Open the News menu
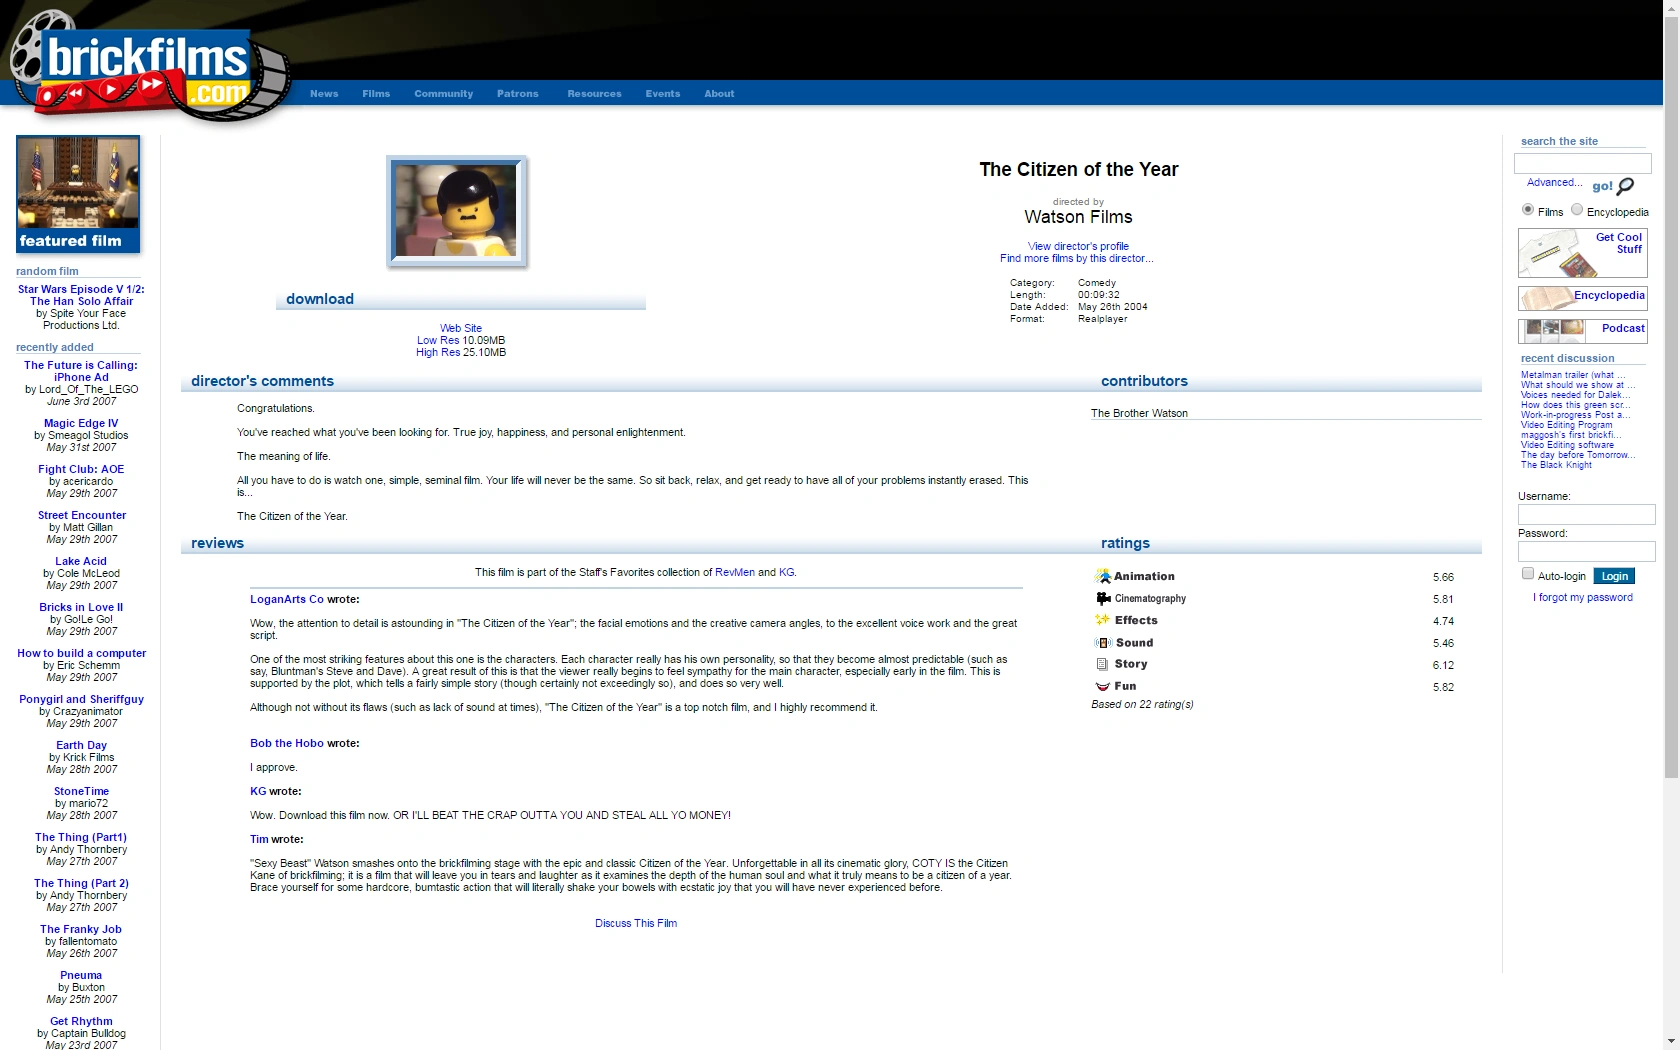Viewport: 1680px width, 1050px height. tap(324, 94)
